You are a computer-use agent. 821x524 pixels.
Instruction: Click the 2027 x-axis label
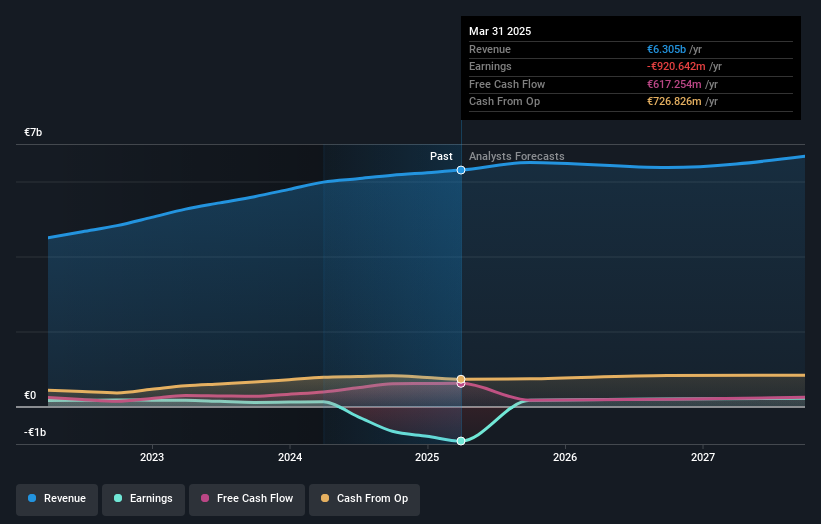pos(703,458)
